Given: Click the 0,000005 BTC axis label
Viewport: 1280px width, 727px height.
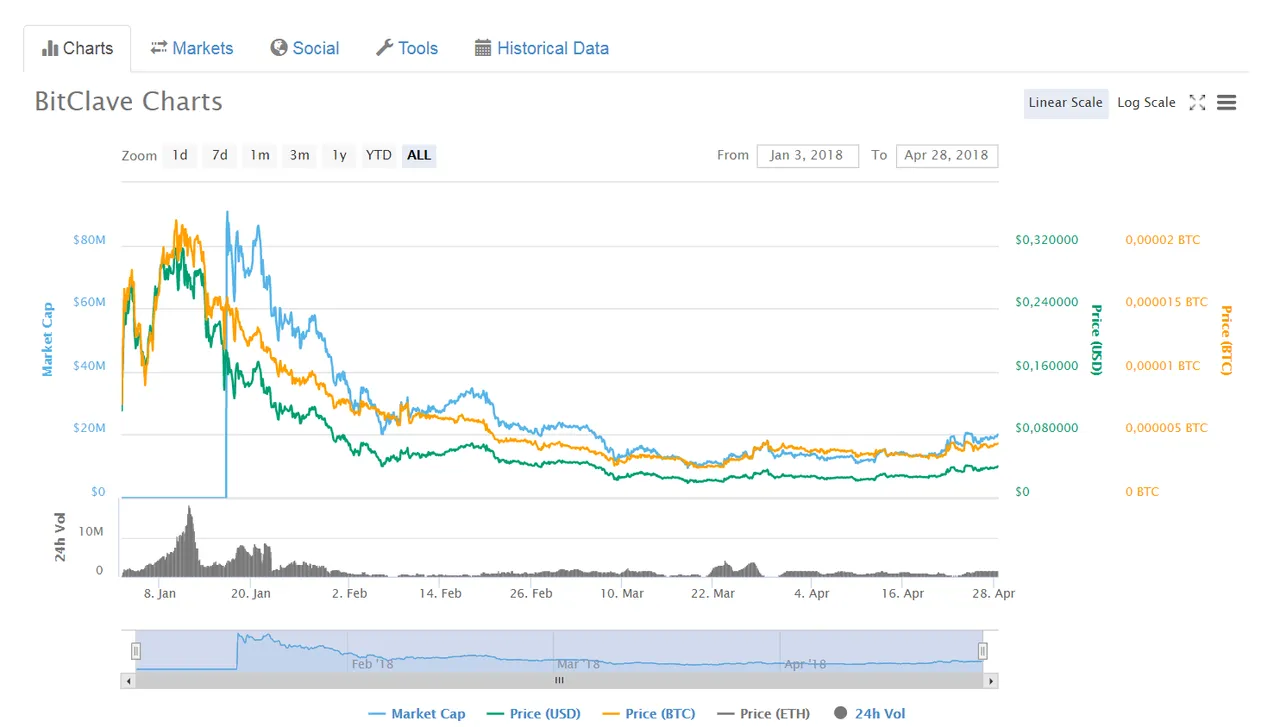Looking at the screenshot, I should (1167, 428).
